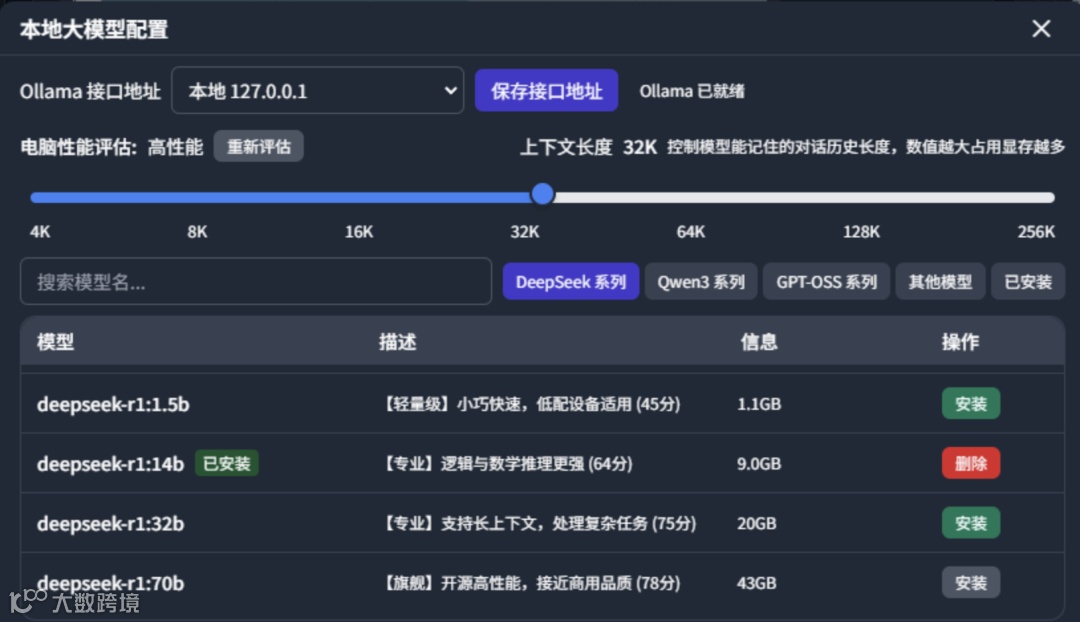Show the 已安装 models tab
This screenshot has height=622, width=1080.
tap(1028, 282)
